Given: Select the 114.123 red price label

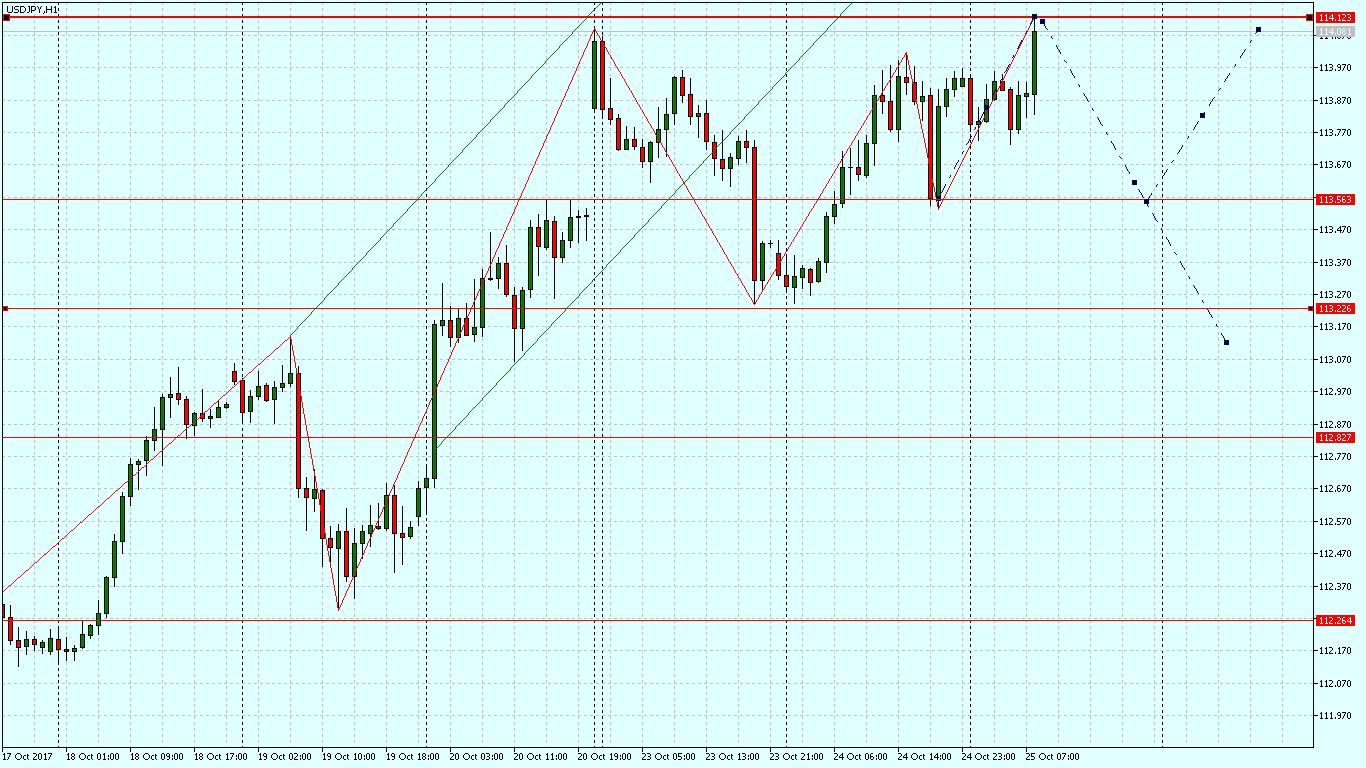Looking at the screenshot, I should click(x=1335, y=18).
